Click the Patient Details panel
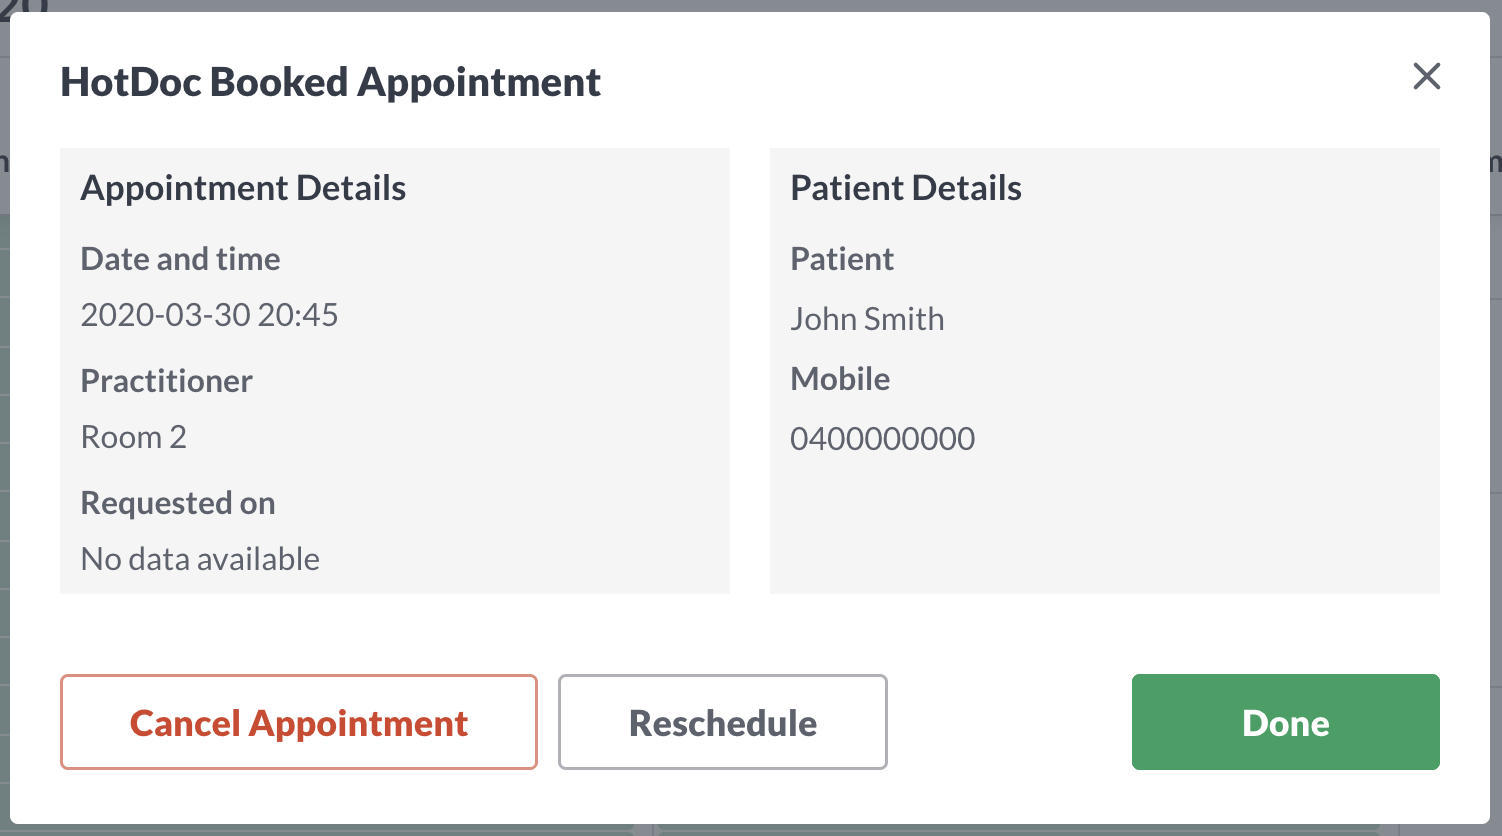 click(1104, 370)
